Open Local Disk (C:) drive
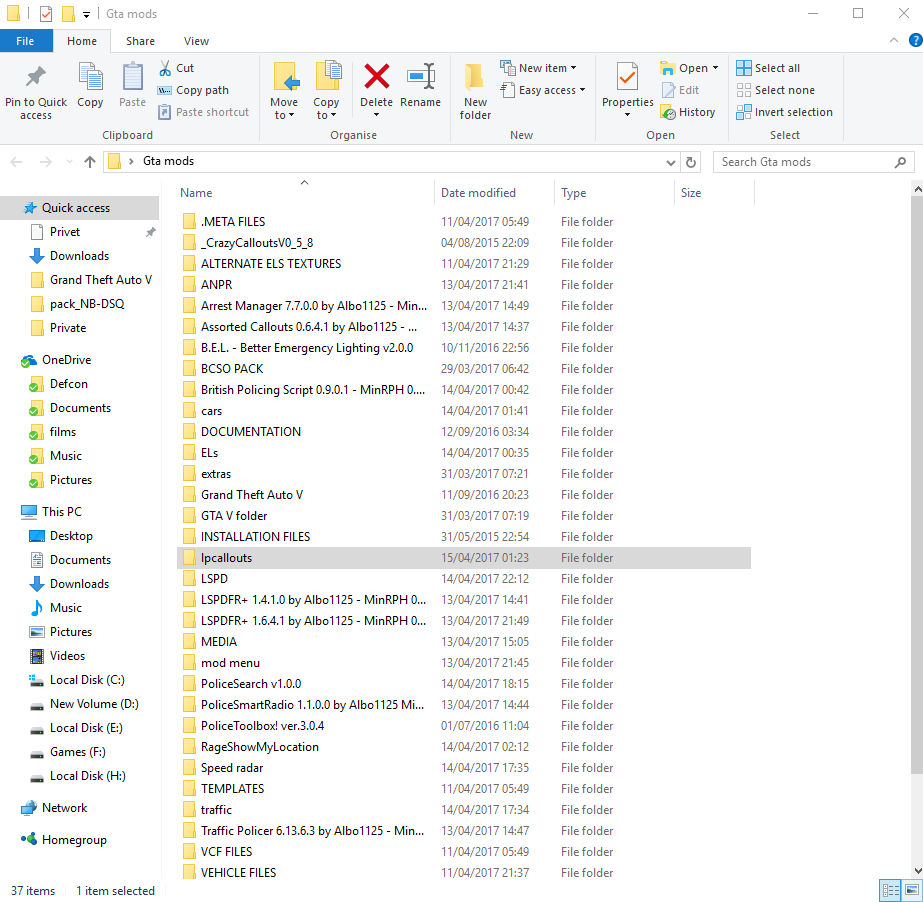This screenshot has width=923, height=902. [87, 680]
